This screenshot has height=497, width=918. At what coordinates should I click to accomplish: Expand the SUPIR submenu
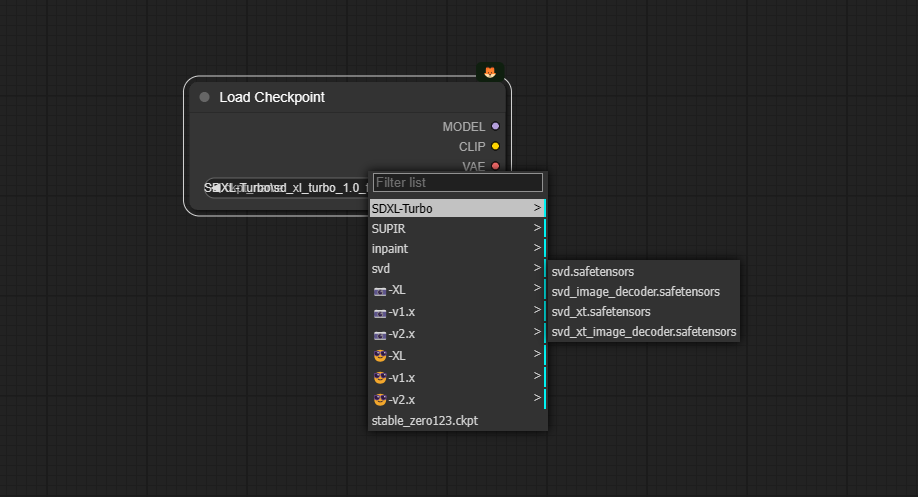click(x=458, y=228)
